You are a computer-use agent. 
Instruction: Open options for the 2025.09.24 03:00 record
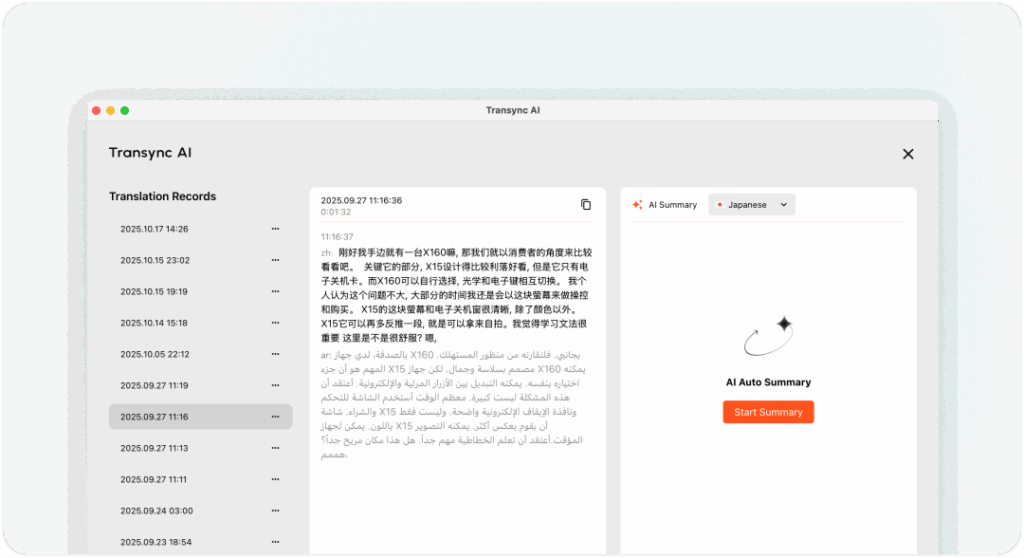(x=275, y=511)
